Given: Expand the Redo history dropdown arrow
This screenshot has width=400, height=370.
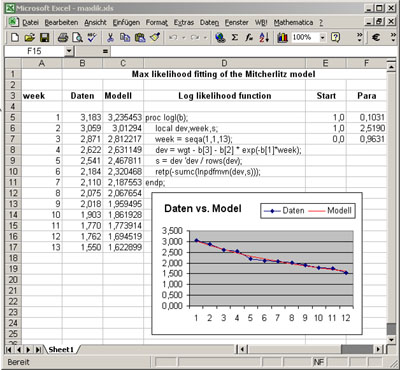Looking at the screenshot, I should (205, 38).
